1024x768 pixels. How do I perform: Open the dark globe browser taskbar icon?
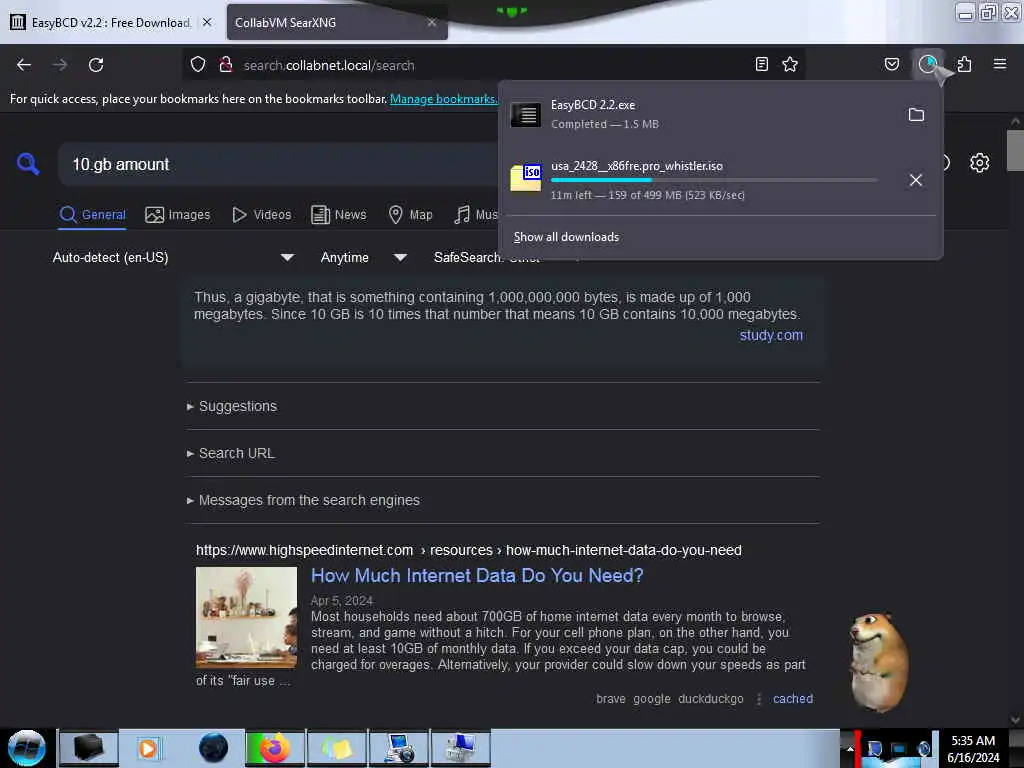(213, 748)
